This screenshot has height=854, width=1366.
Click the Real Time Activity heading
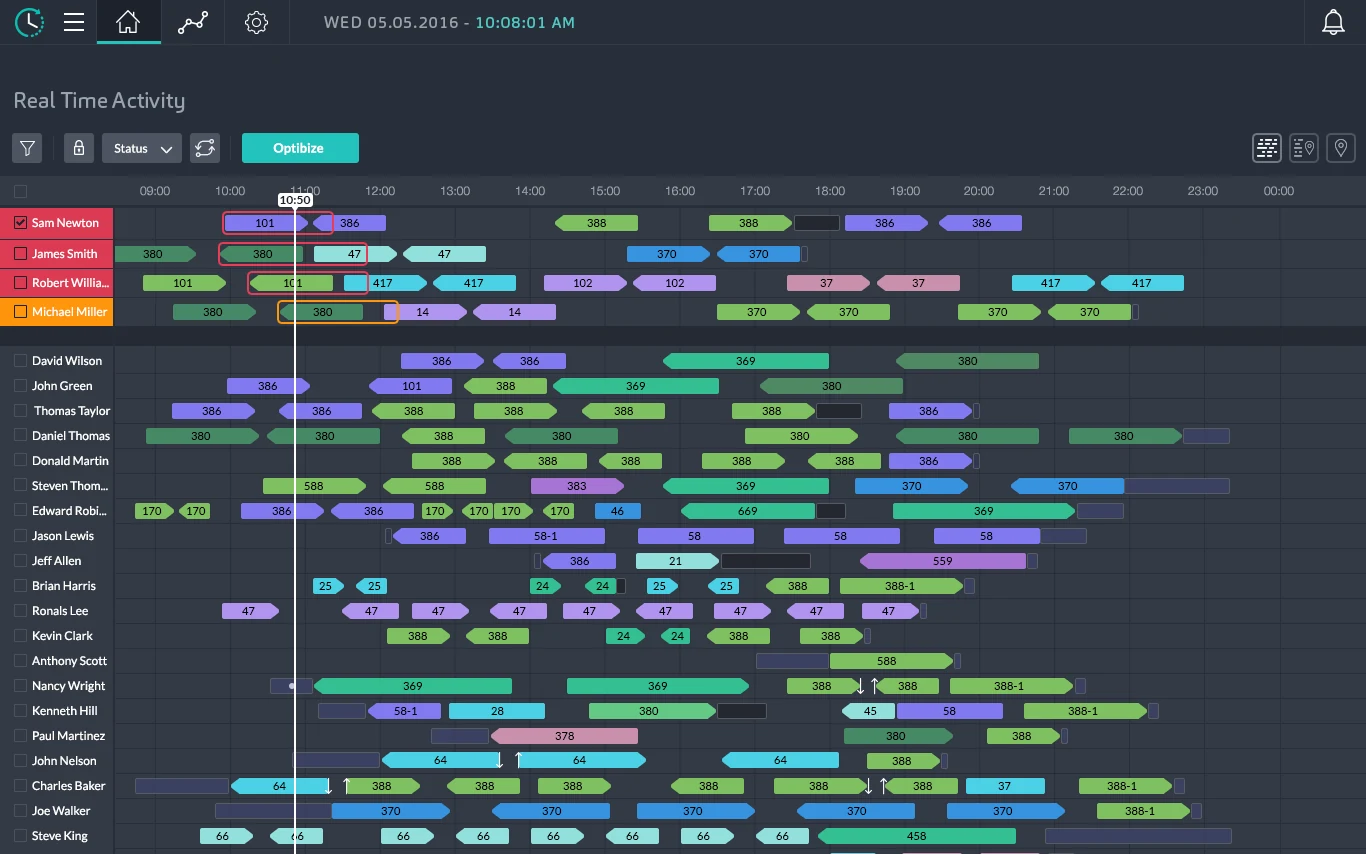[x=99, y=101]
